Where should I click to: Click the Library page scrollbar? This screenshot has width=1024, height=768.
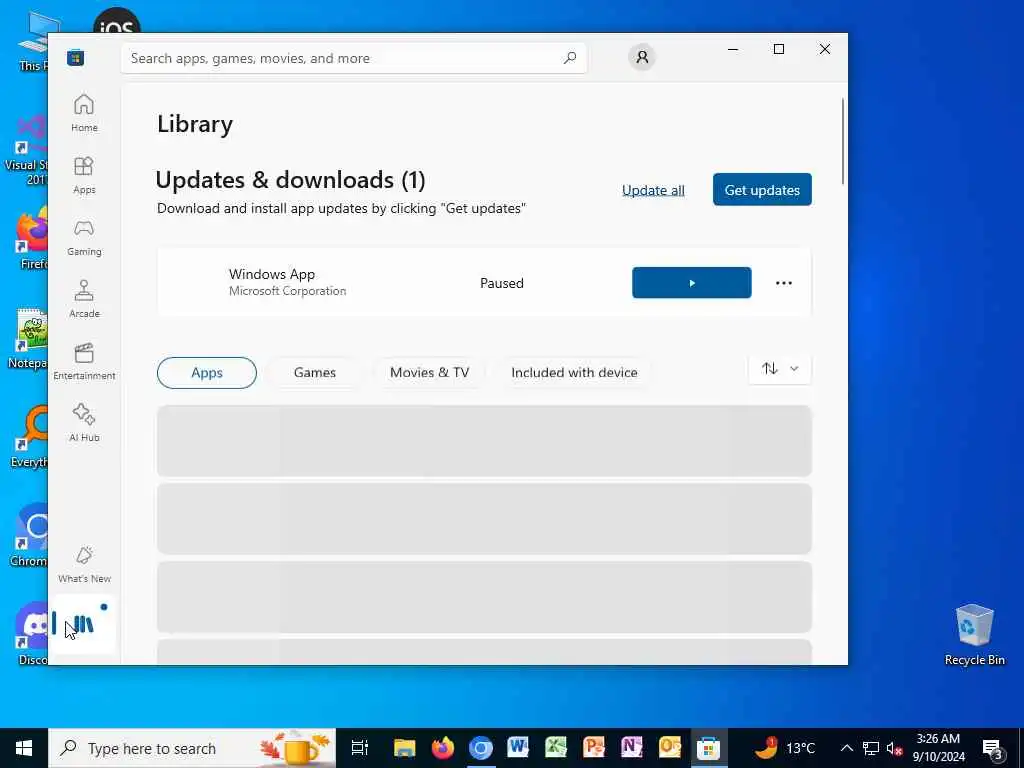pos(843,141)
